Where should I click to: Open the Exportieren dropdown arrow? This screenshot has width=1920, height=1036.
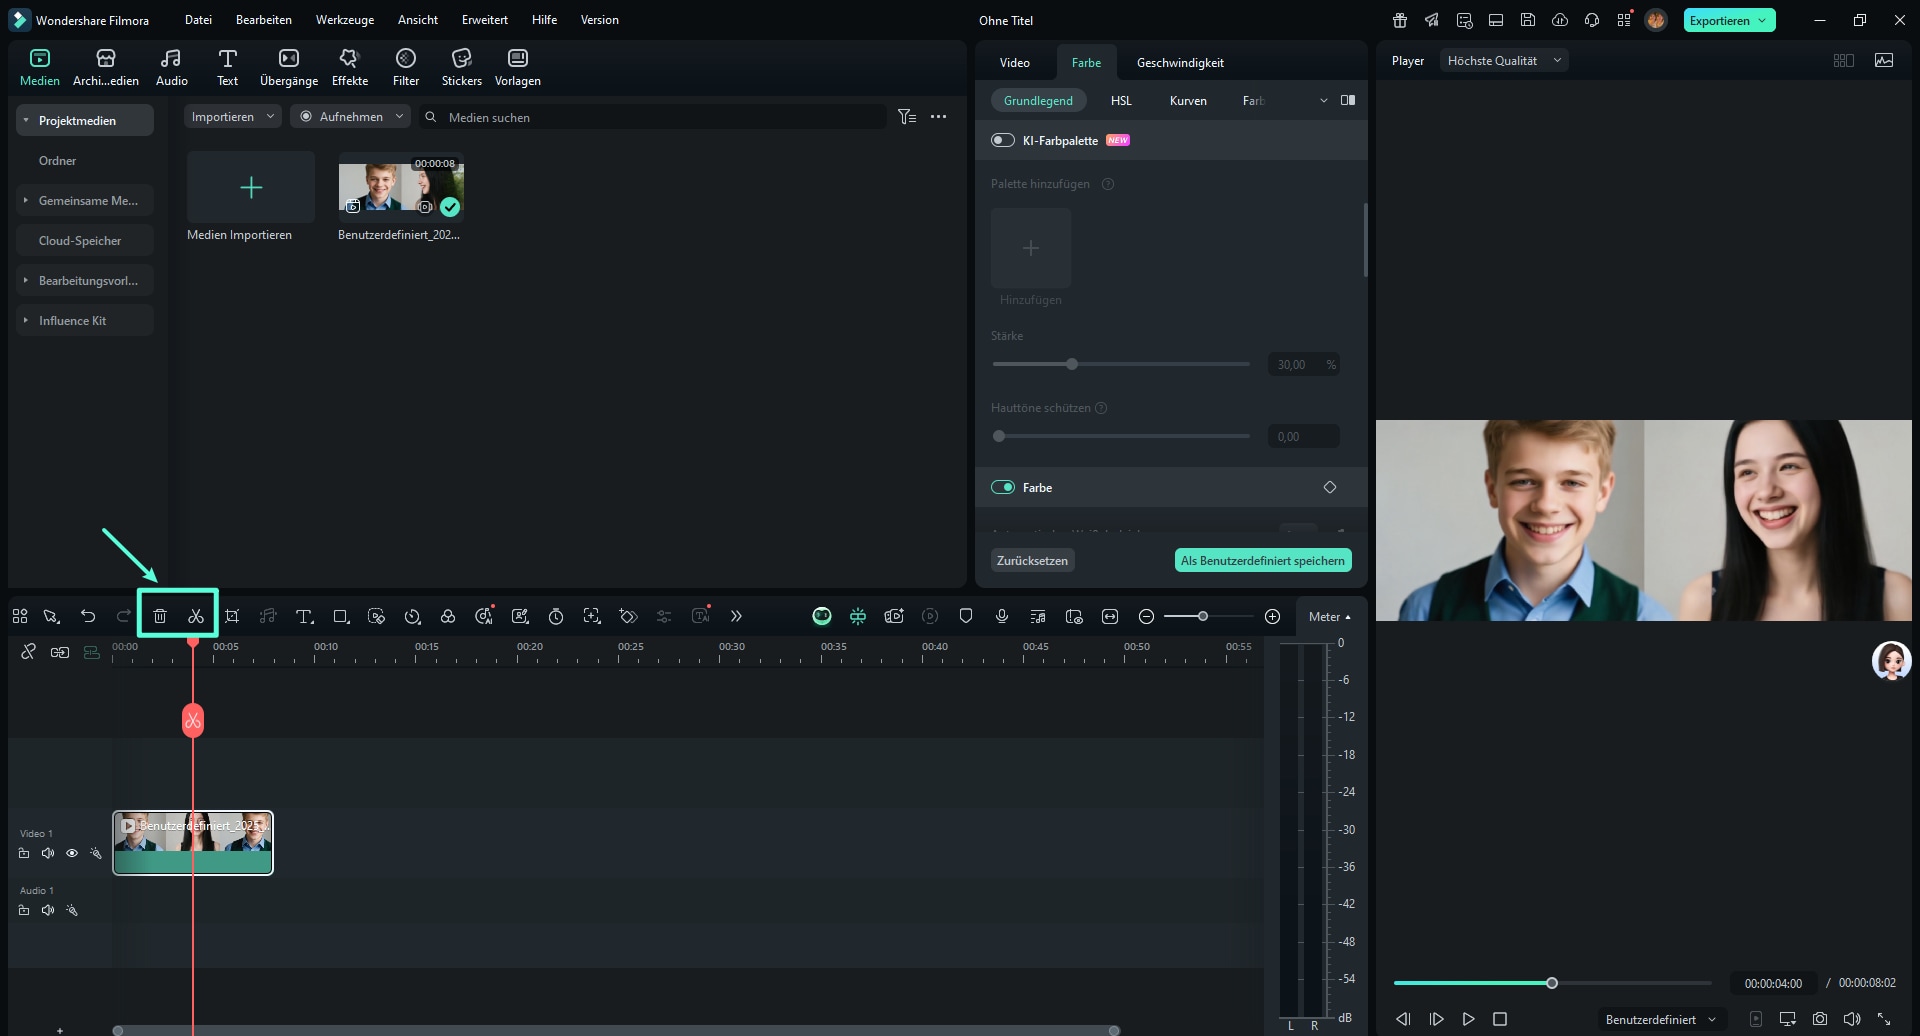[x=1762, y=20]
